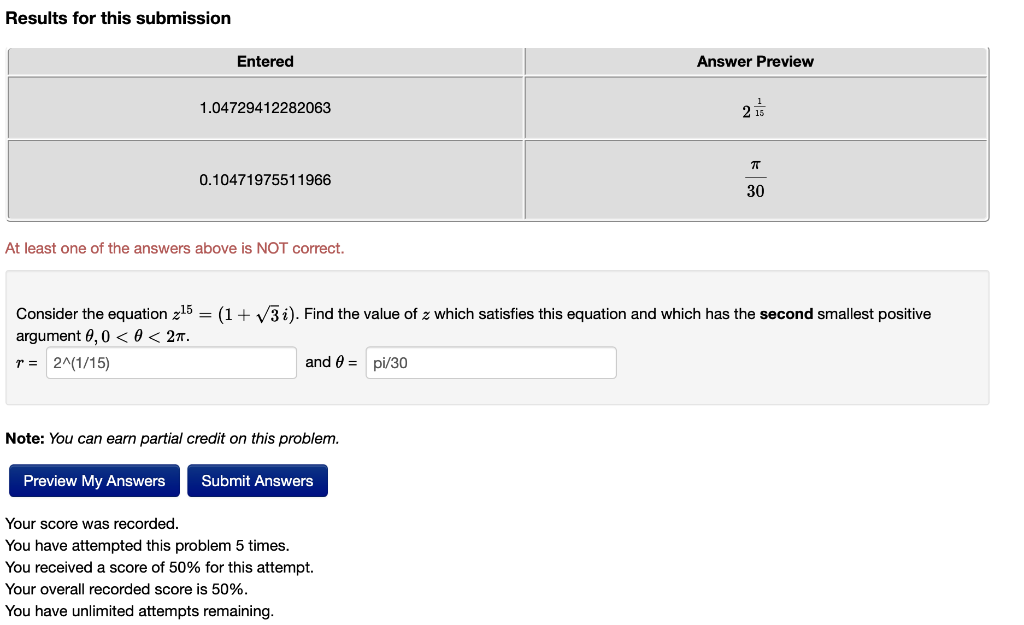The height and width of the screenshot is (625, 1024).
Task: Click the answer preview showing 2 to 1/15
Action: tap(753, 110)
